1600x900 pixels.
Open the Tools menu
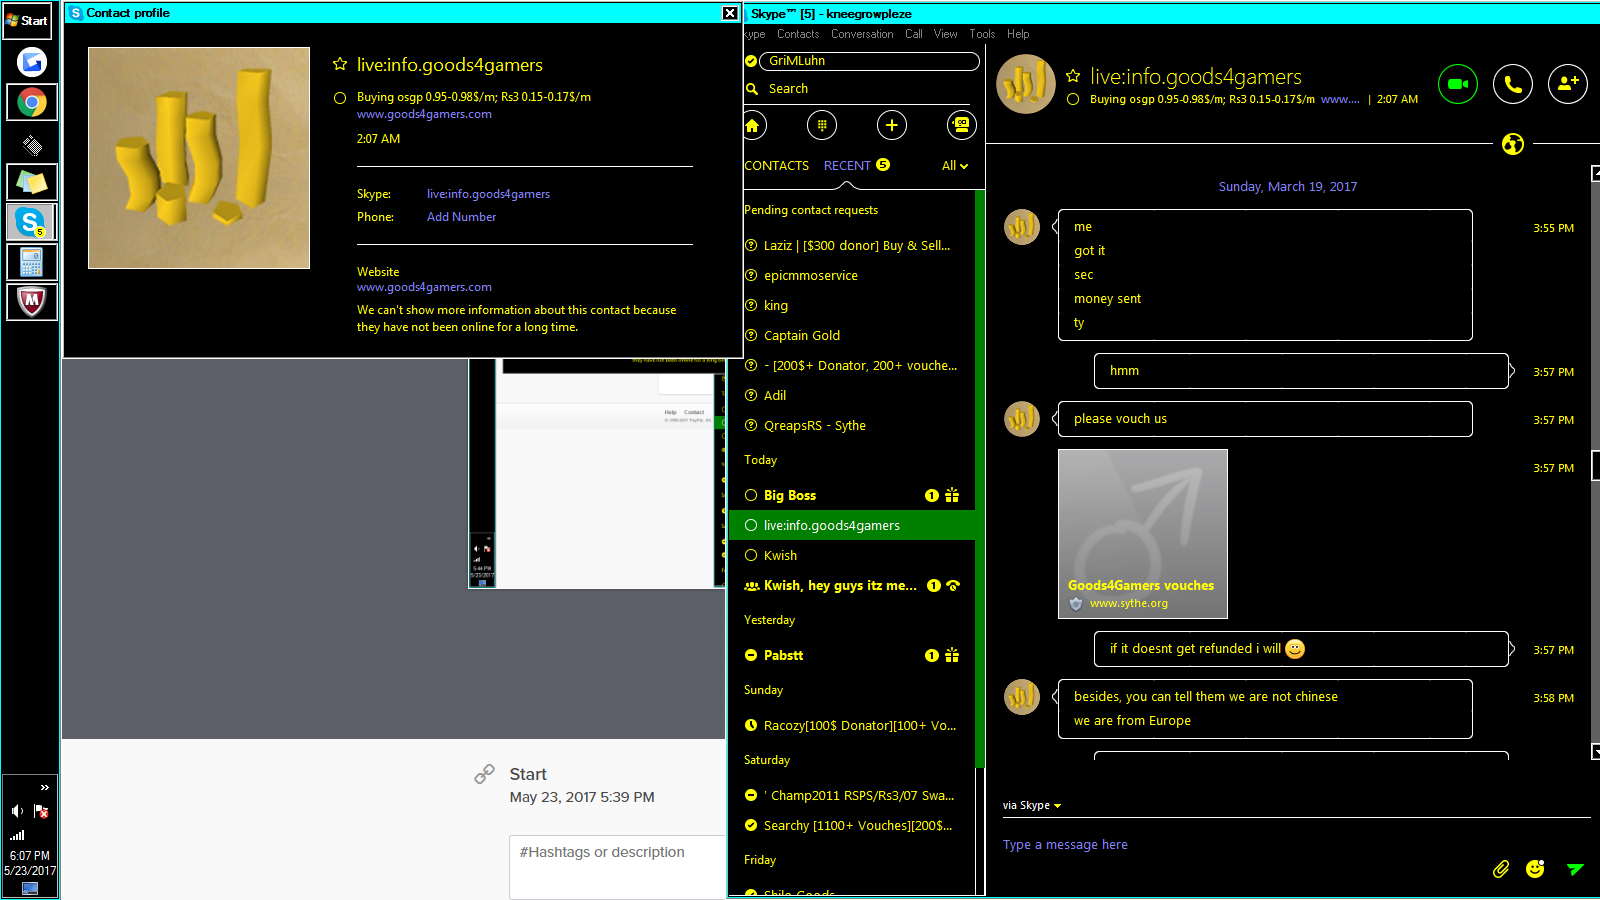[x=982, y=34]
